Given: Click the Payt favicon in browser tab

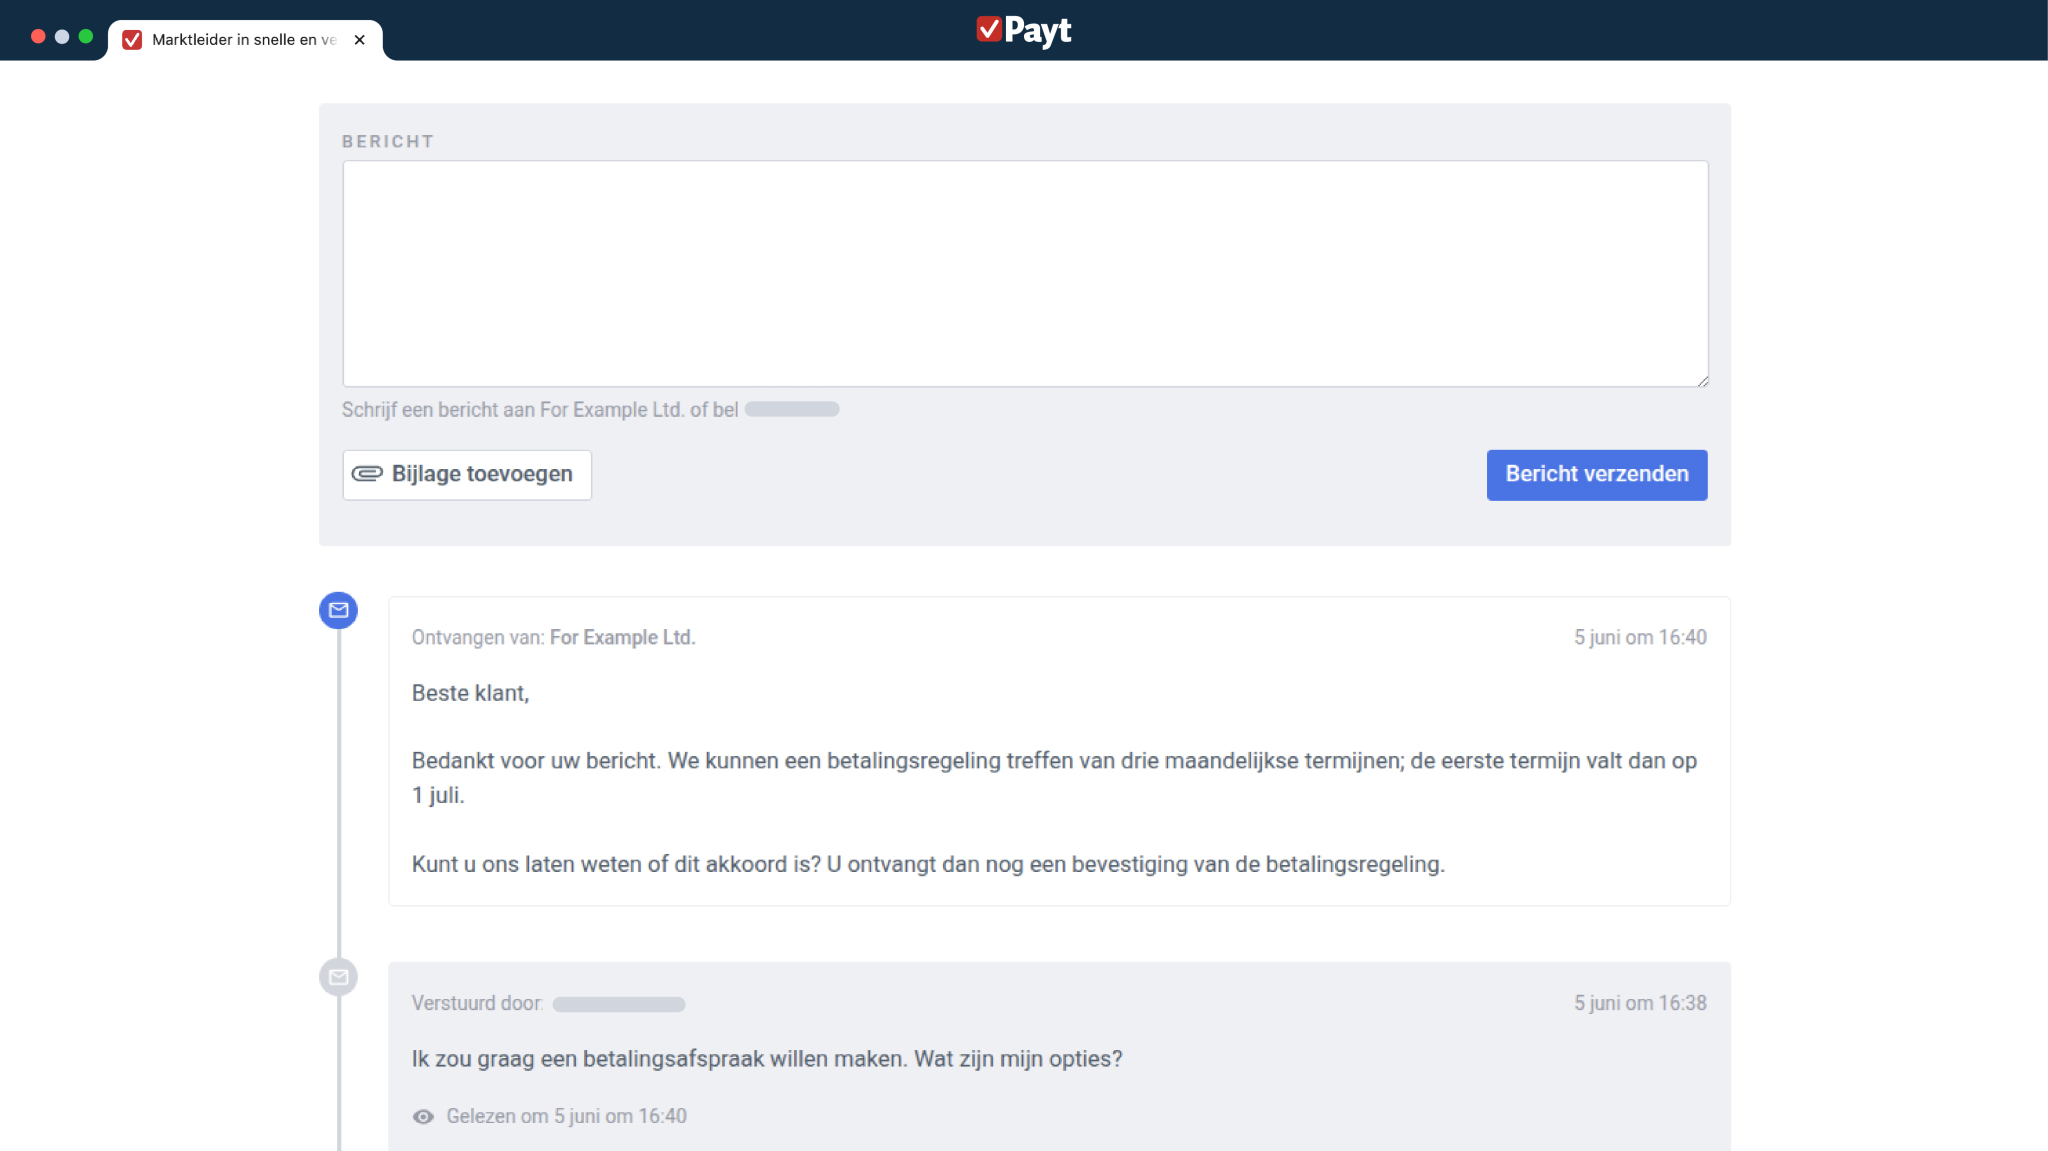Looking at the screenshot, I should pyautogui.click(x=132, y=40).
